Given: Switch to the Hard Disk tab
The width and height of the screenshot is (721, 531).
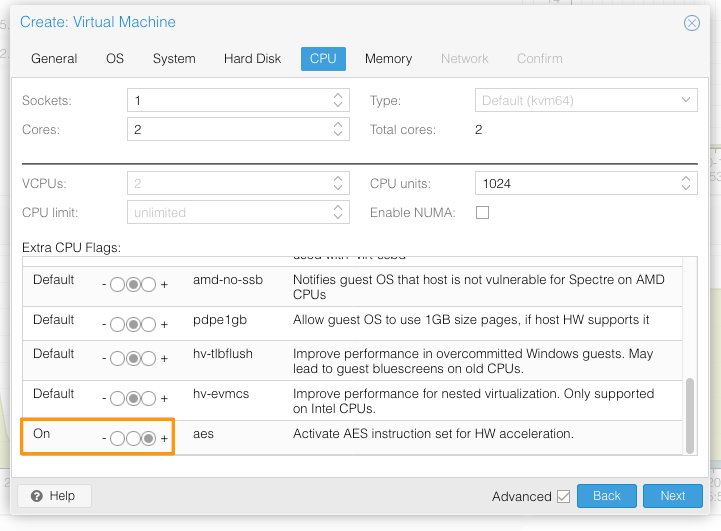Looking at the screenshot, I should [x=252, y=59].
